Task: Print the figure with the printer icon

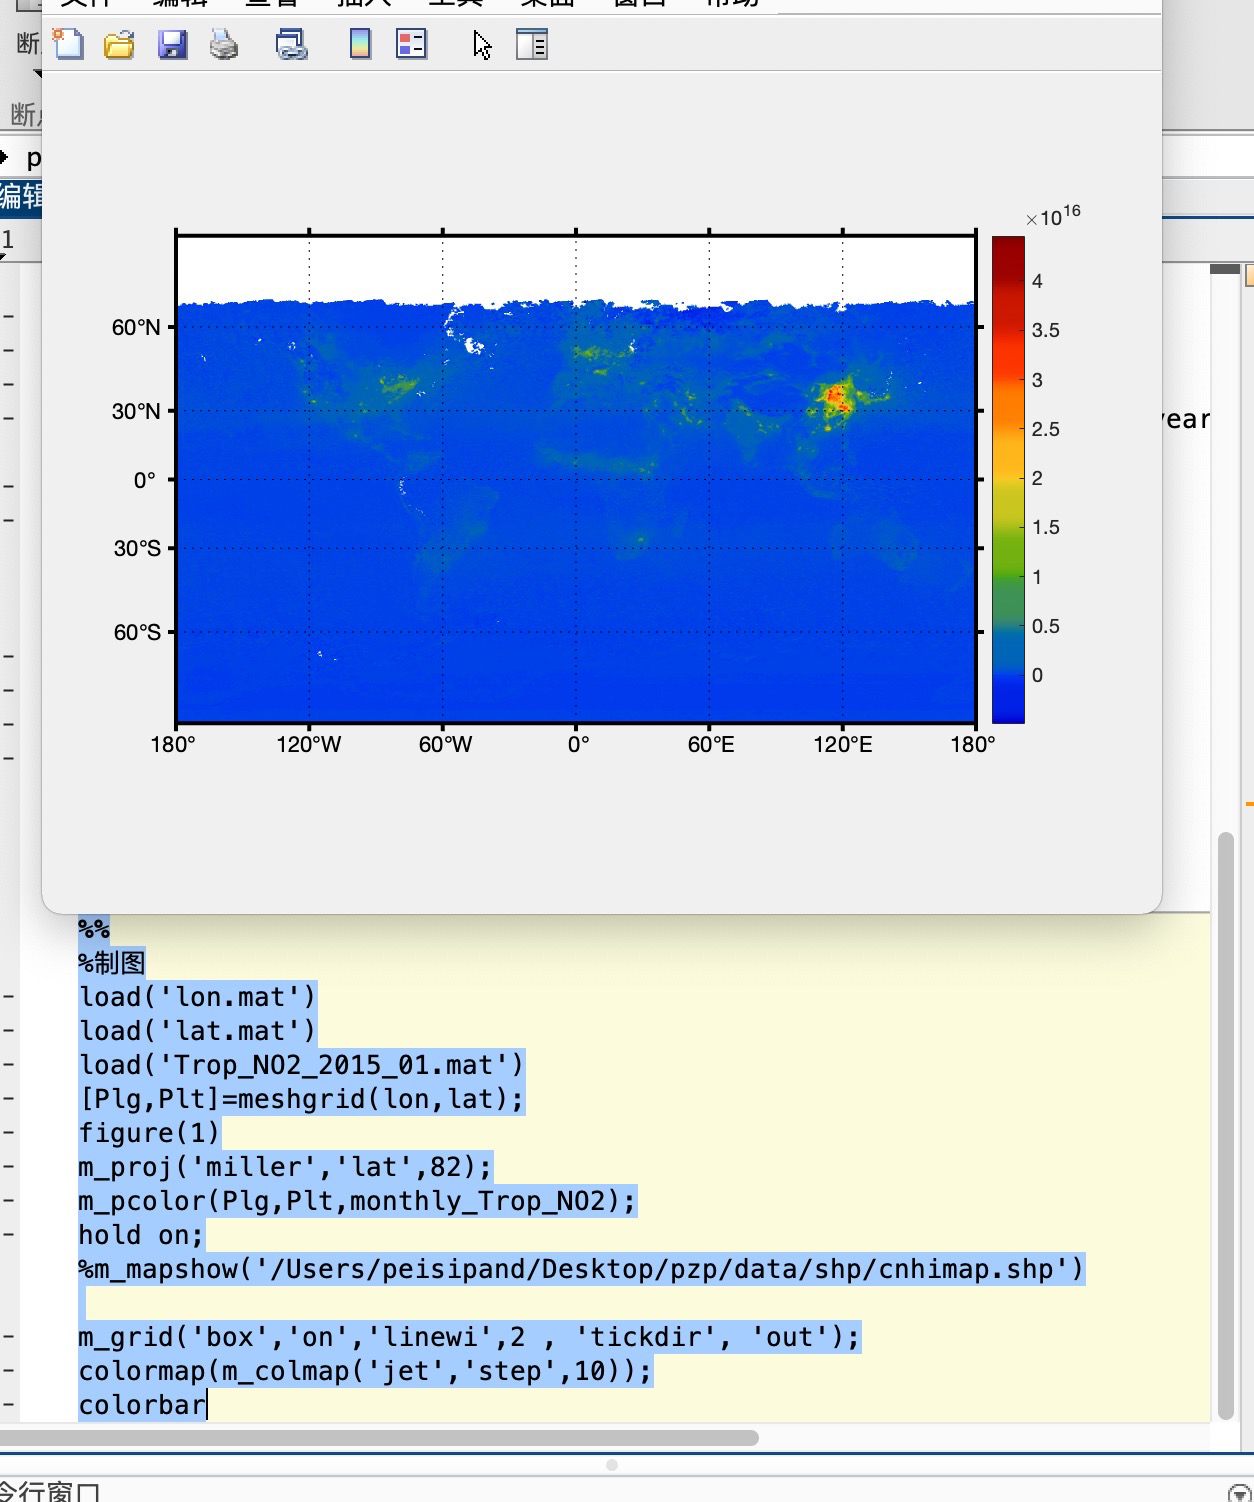Action: click(x=224, y=45)
